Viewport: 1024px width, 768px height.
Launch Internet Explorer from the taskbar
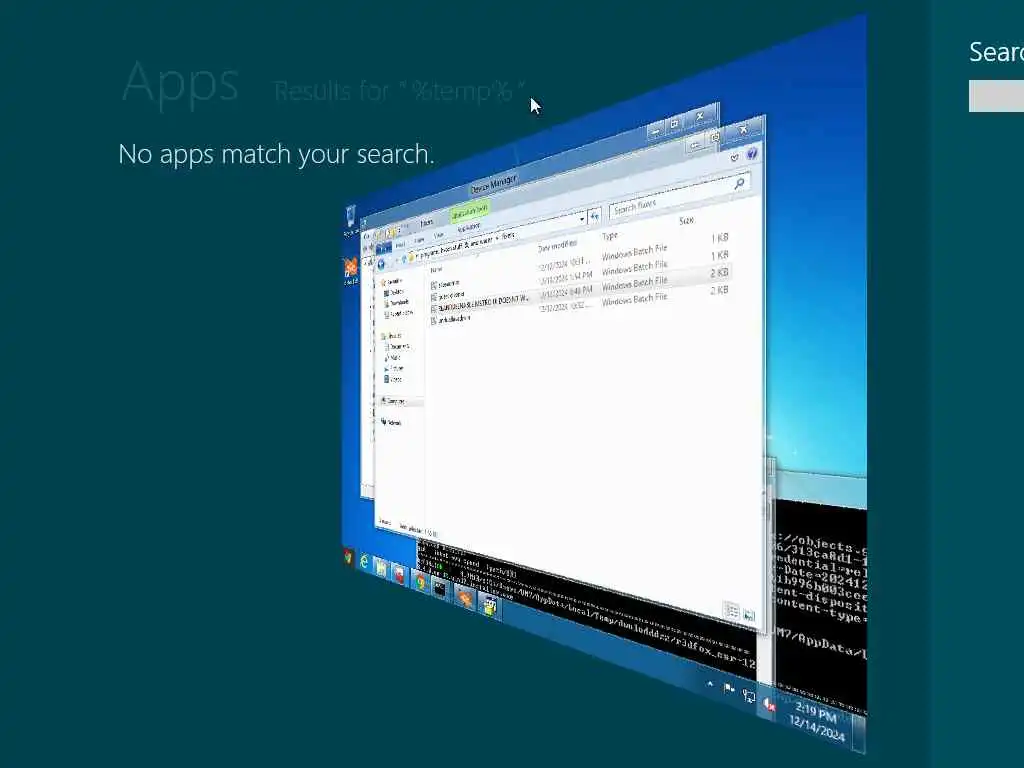364,562
